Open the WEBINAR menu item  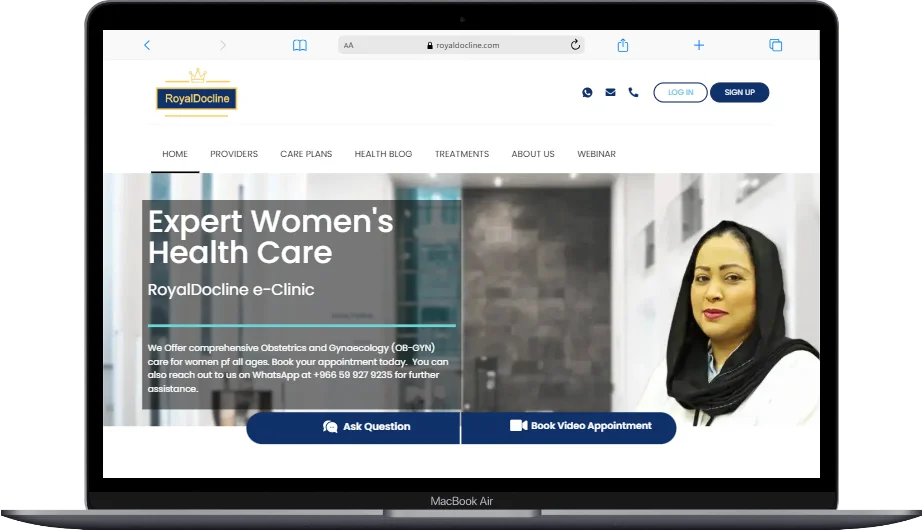click(596, 154)
